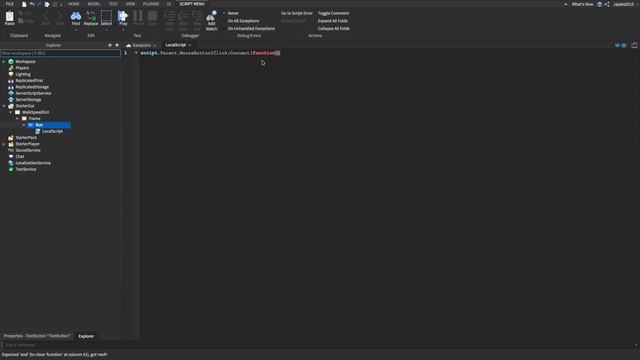Select the Chat bubble icon in Explorer
Image resolution: width=640 pixels, height=360 pixels.
[x=11, y=156]
